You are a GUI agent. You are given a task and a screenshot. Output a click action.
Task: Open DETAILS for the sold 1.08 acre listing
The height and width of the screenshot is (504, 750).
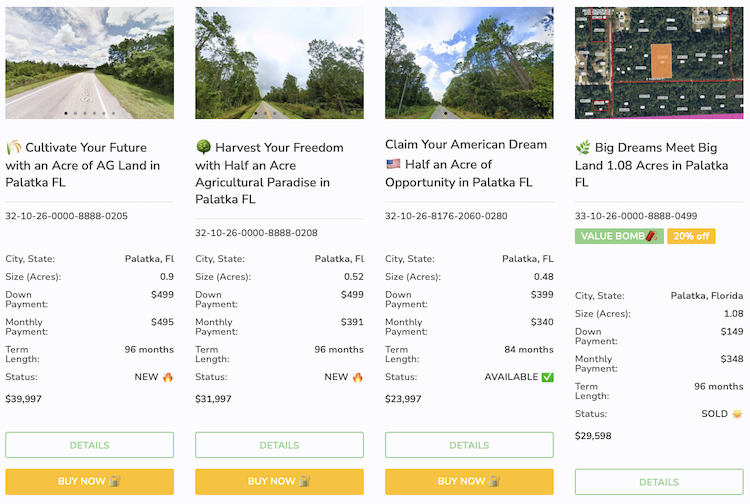coord(659,482)
